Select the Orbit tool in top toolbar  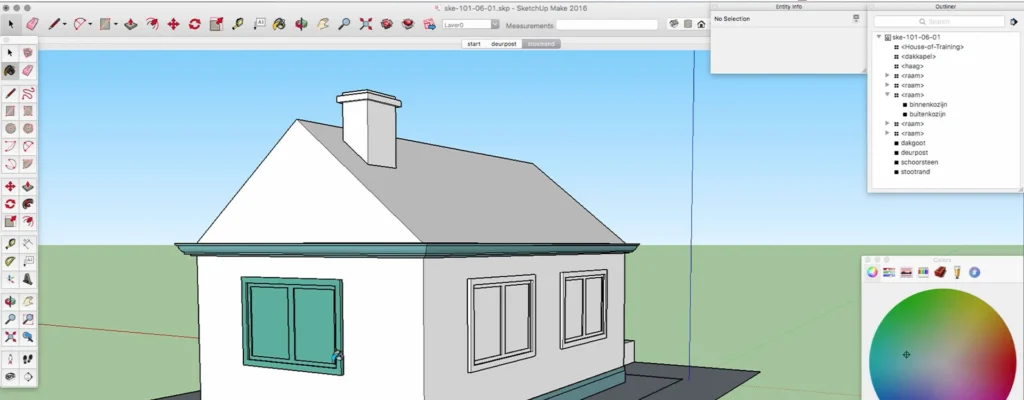click(301, 23)
